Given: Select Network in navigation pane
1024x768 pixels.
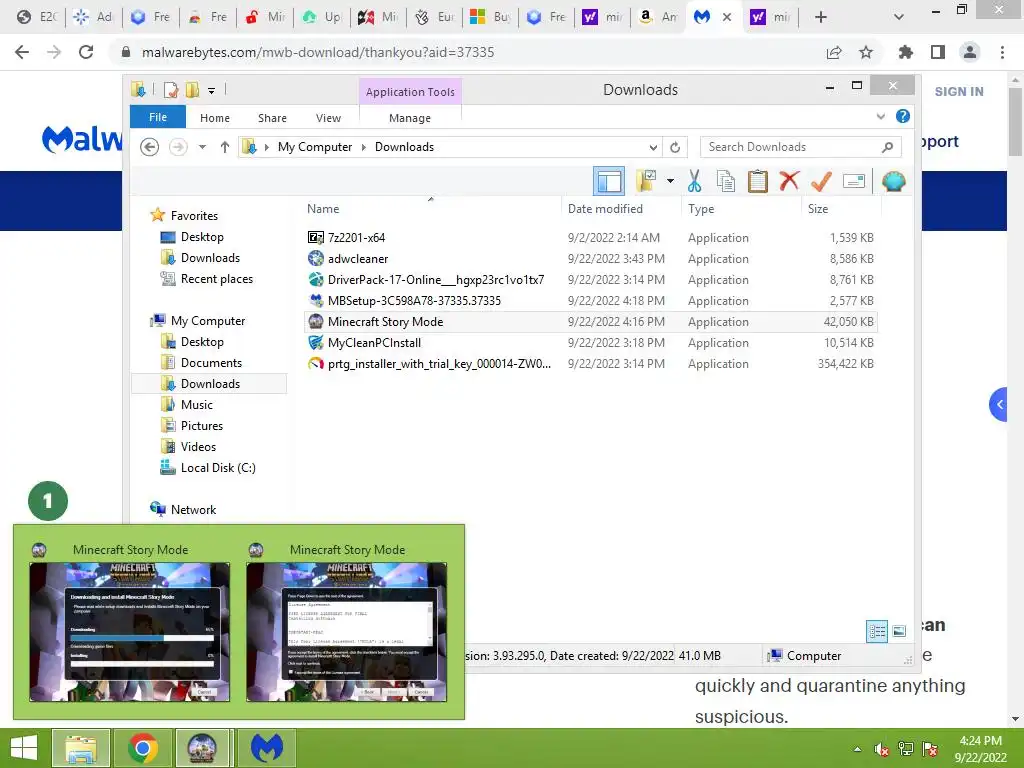Looking at the screenshot, I should [x=193, y=509].
